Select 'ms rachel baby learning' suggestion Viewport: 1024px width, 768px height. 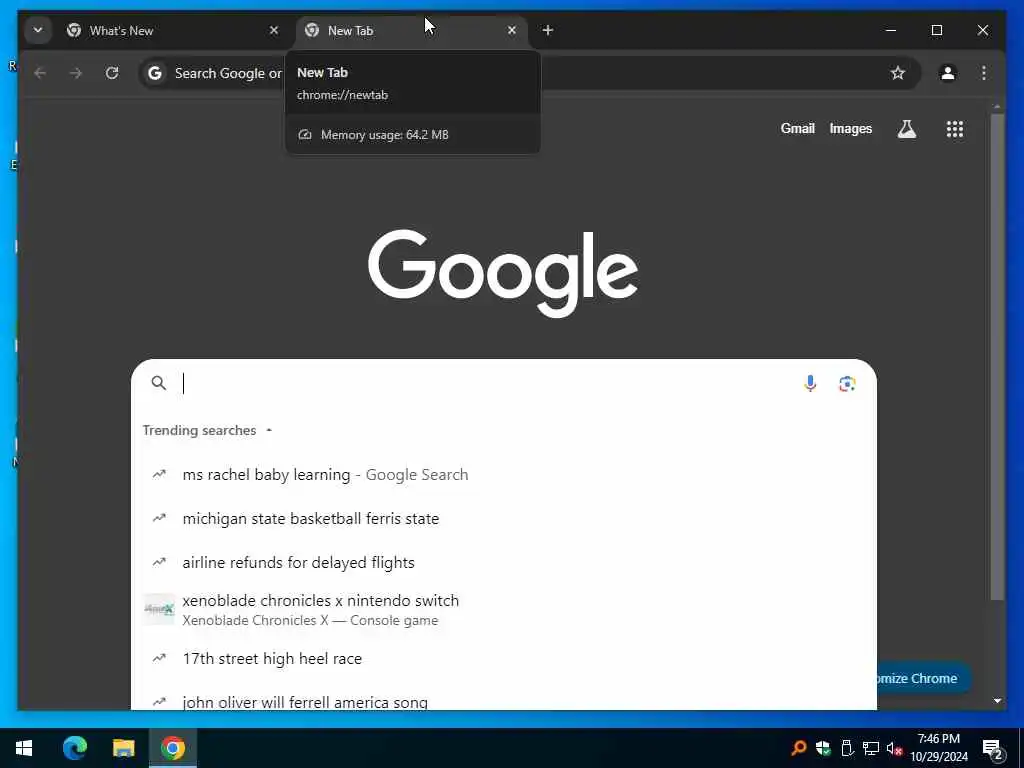point(504,475)
